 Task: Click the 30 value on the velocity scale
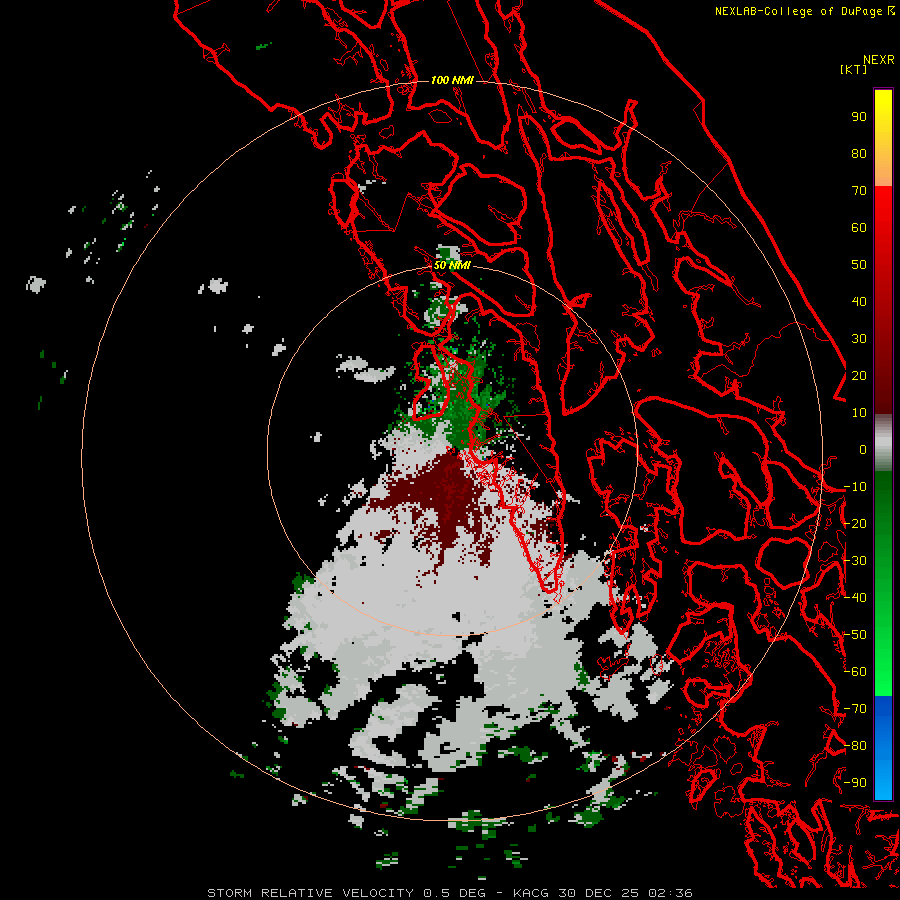coord(859,339)
